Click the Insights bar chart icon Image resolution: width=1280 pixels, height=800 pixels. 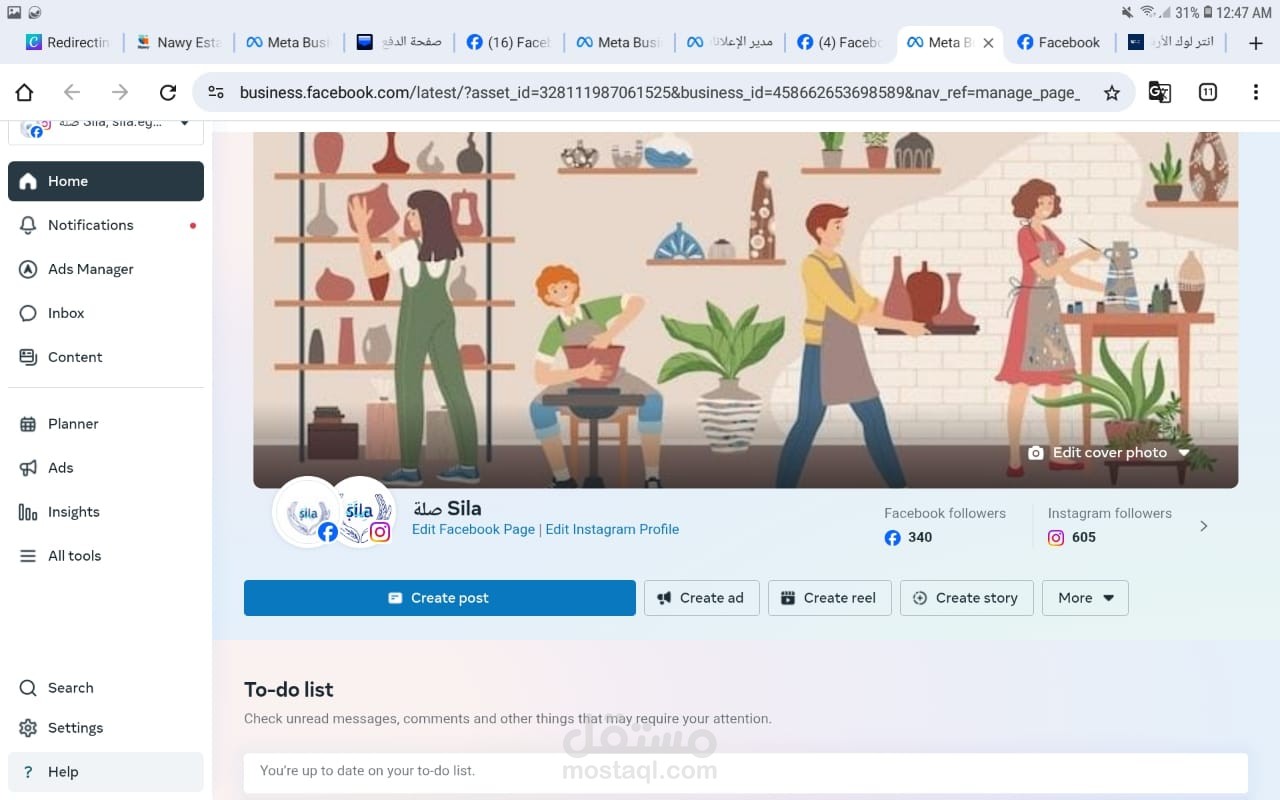(x=28, y=512)
